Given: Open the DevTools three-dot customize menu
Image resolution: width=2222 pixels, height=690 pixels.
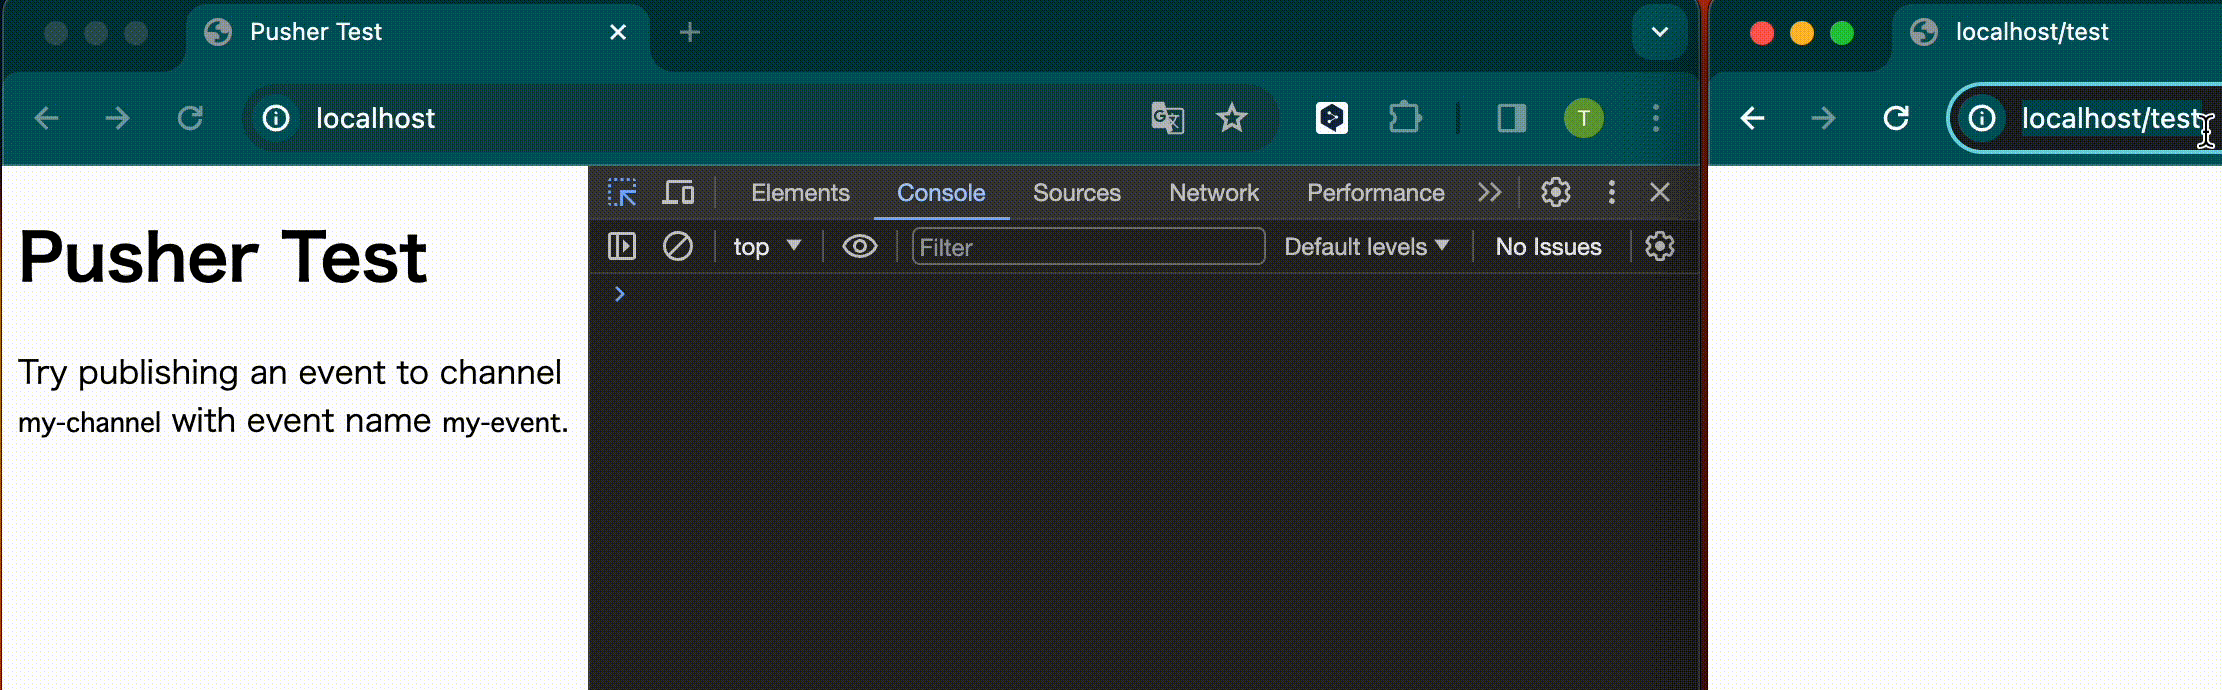Looking at the screenshot, I should pos(1611,192).
